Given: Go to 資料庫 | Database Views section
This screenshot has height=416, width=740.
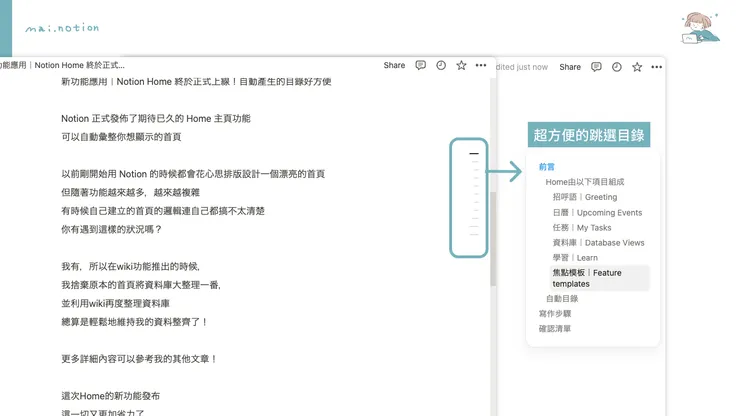Looking at the screenshot, I should tap(598, 243).
